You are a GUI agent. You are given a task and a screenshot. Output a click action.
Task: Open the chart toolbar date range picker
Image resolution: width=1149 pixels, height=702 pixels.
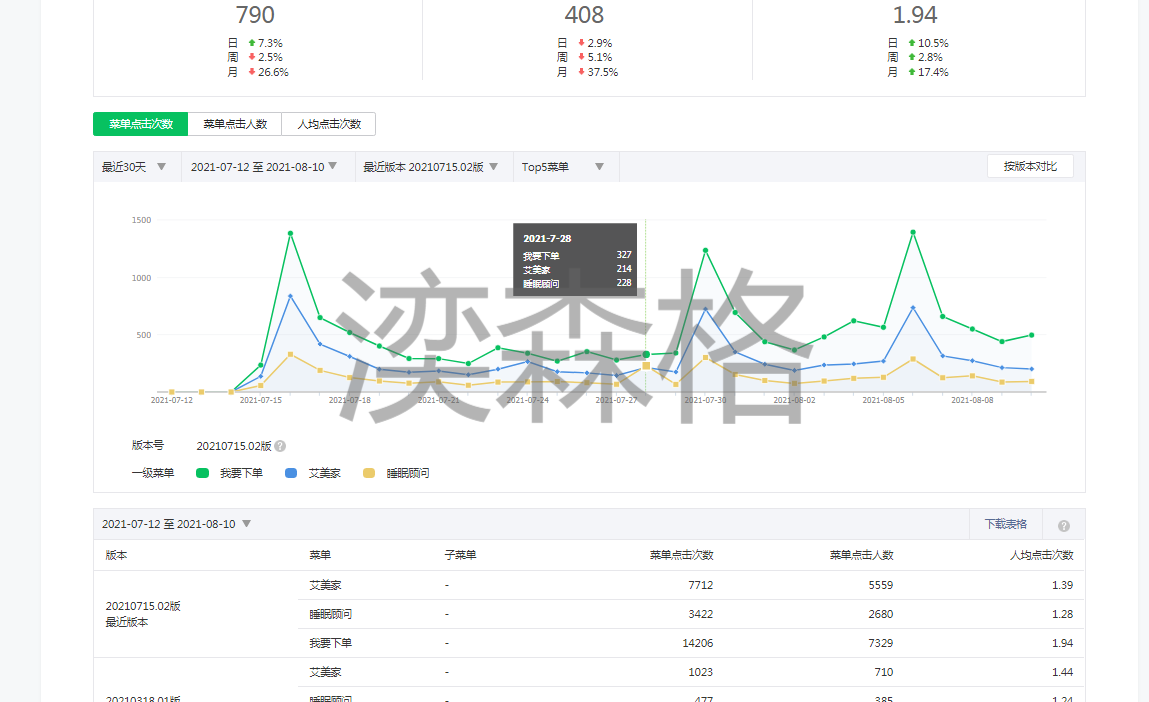264,167
